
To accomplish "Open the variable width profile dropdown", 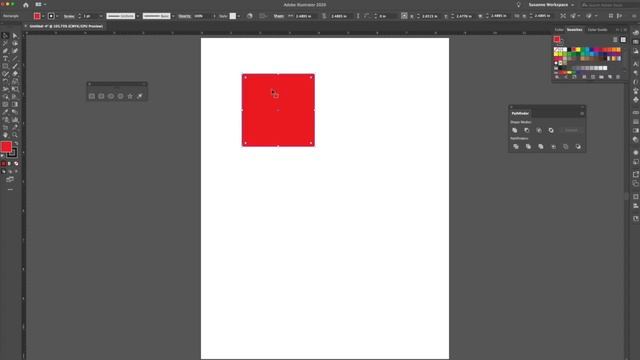I will (x=138, y=16).
